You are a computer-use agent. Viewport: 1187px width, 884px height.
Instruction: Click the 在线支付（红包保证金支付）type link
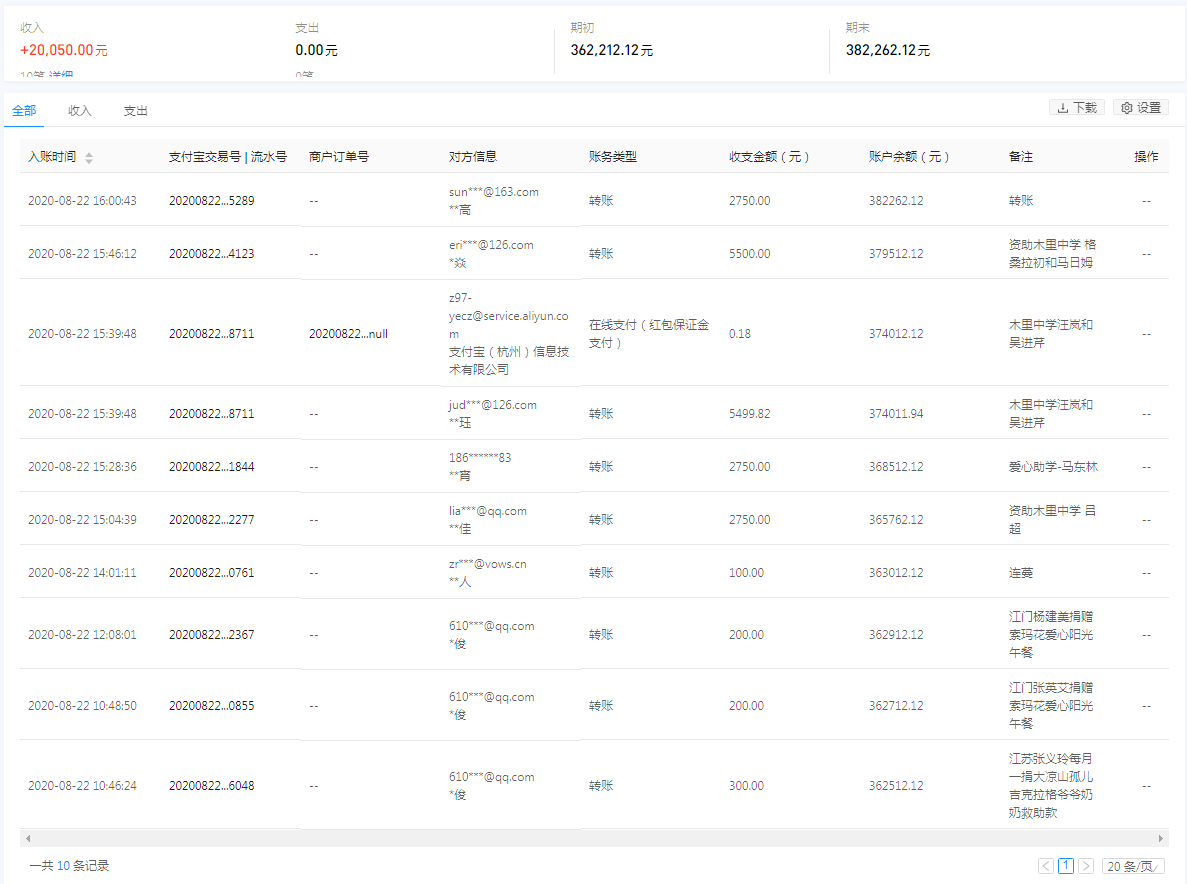(x=648, y=334)
